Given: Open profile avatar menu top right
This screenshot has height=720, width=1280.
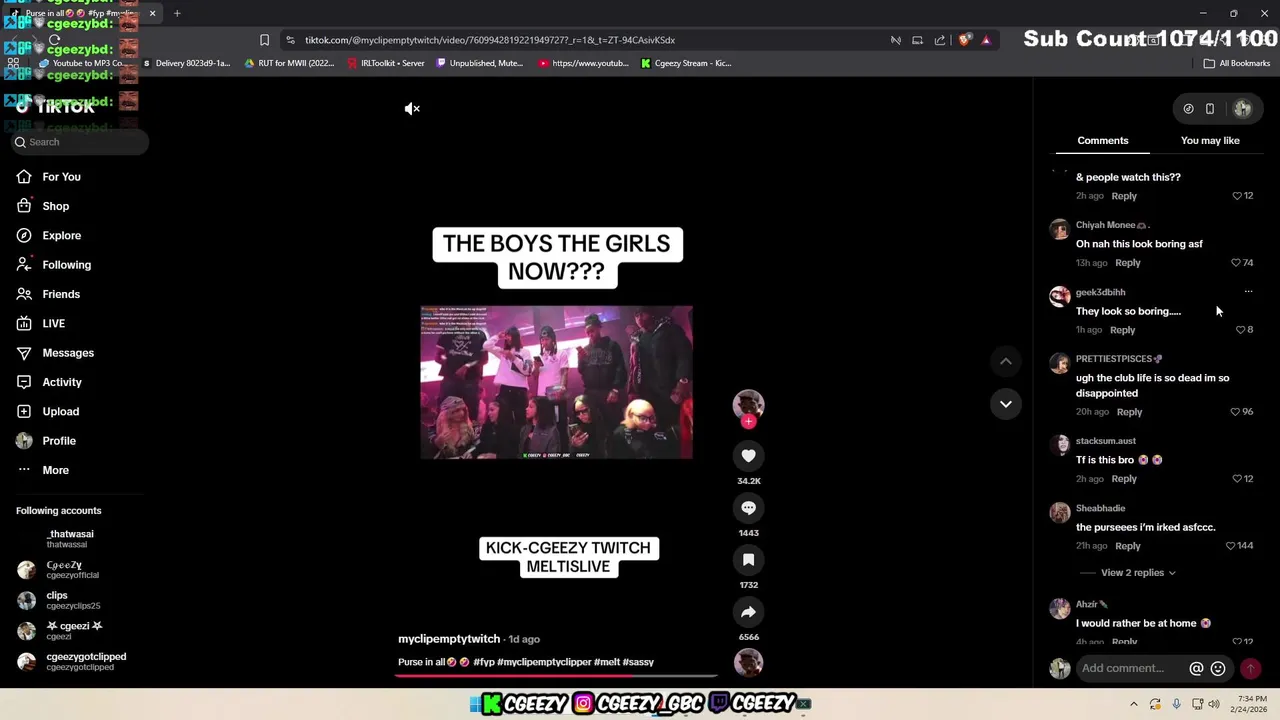Looking at the screenshot, I should click(x=1243, y=109).
